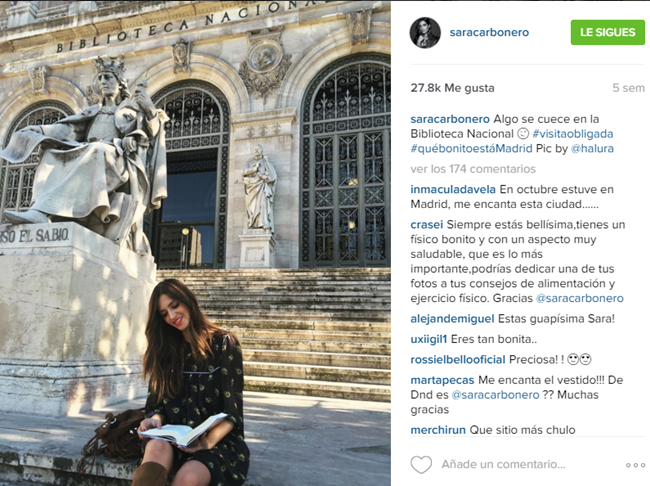Viewport: 650px width, 486px height.
Task: Click the 27.8k Me gusta likes count
Action: pyautogui.click(x=452, y=88)
